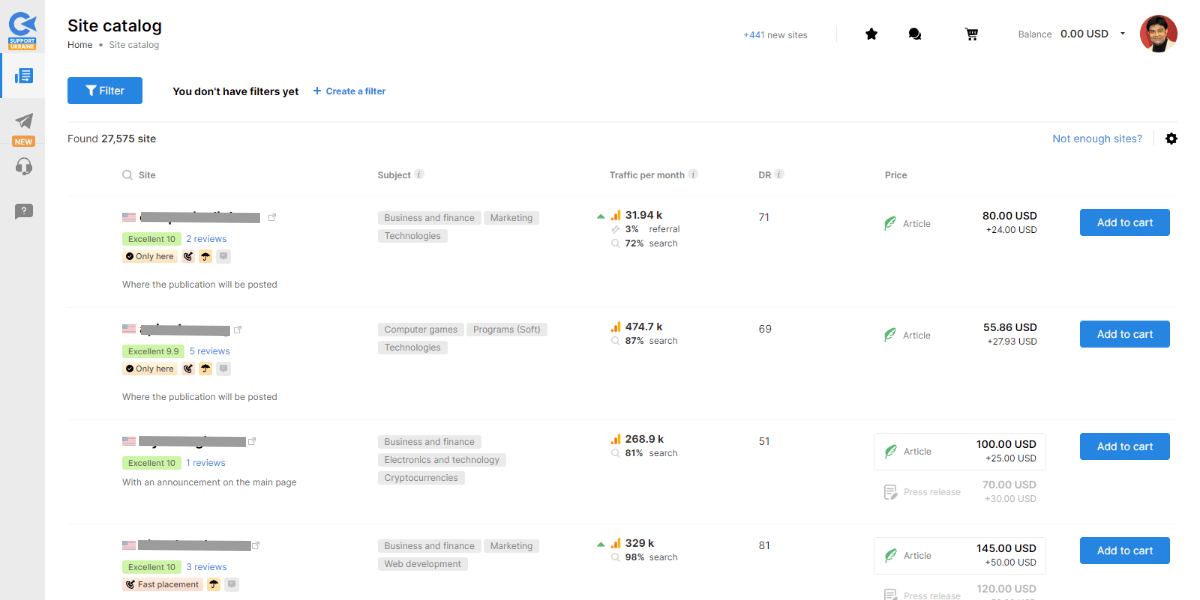Open the catalog settings gear
This screenshot has height=600, width=1200.
(x=1171, y=138)
